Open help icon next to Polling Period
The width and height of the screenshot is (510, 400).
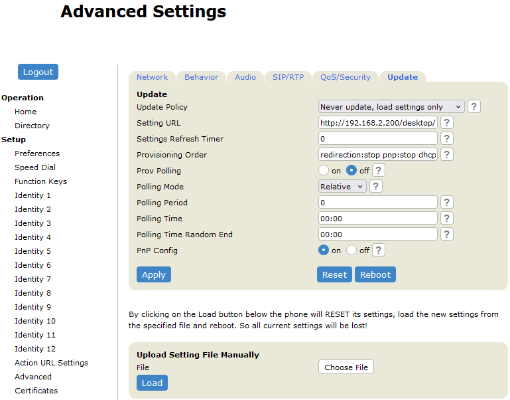coord(447,202)
